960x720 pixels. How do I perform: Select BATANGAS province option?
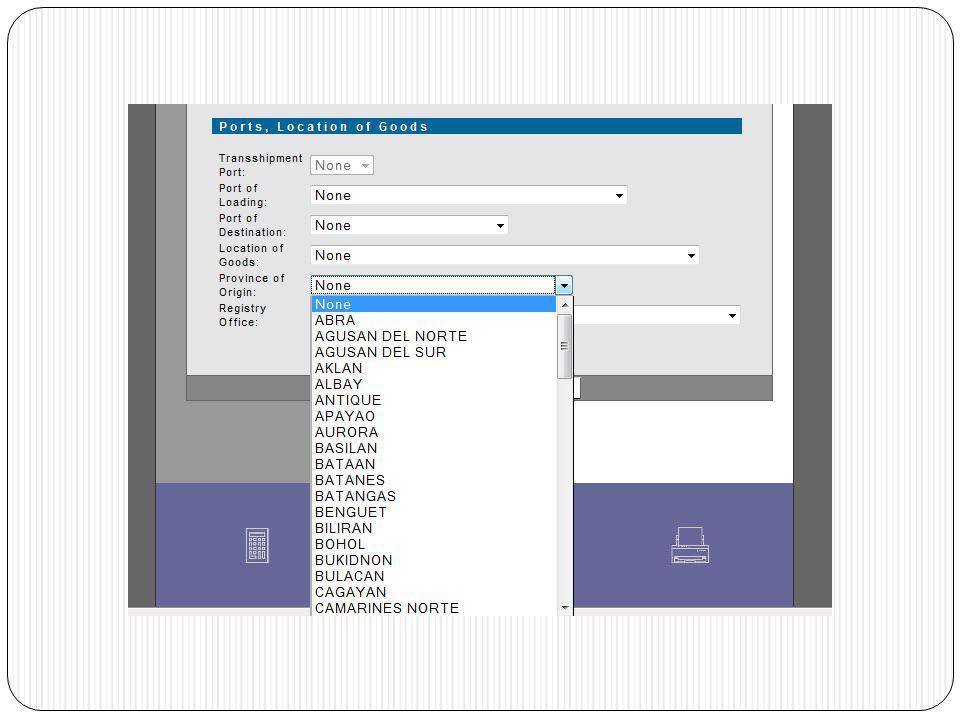point(433,496)
